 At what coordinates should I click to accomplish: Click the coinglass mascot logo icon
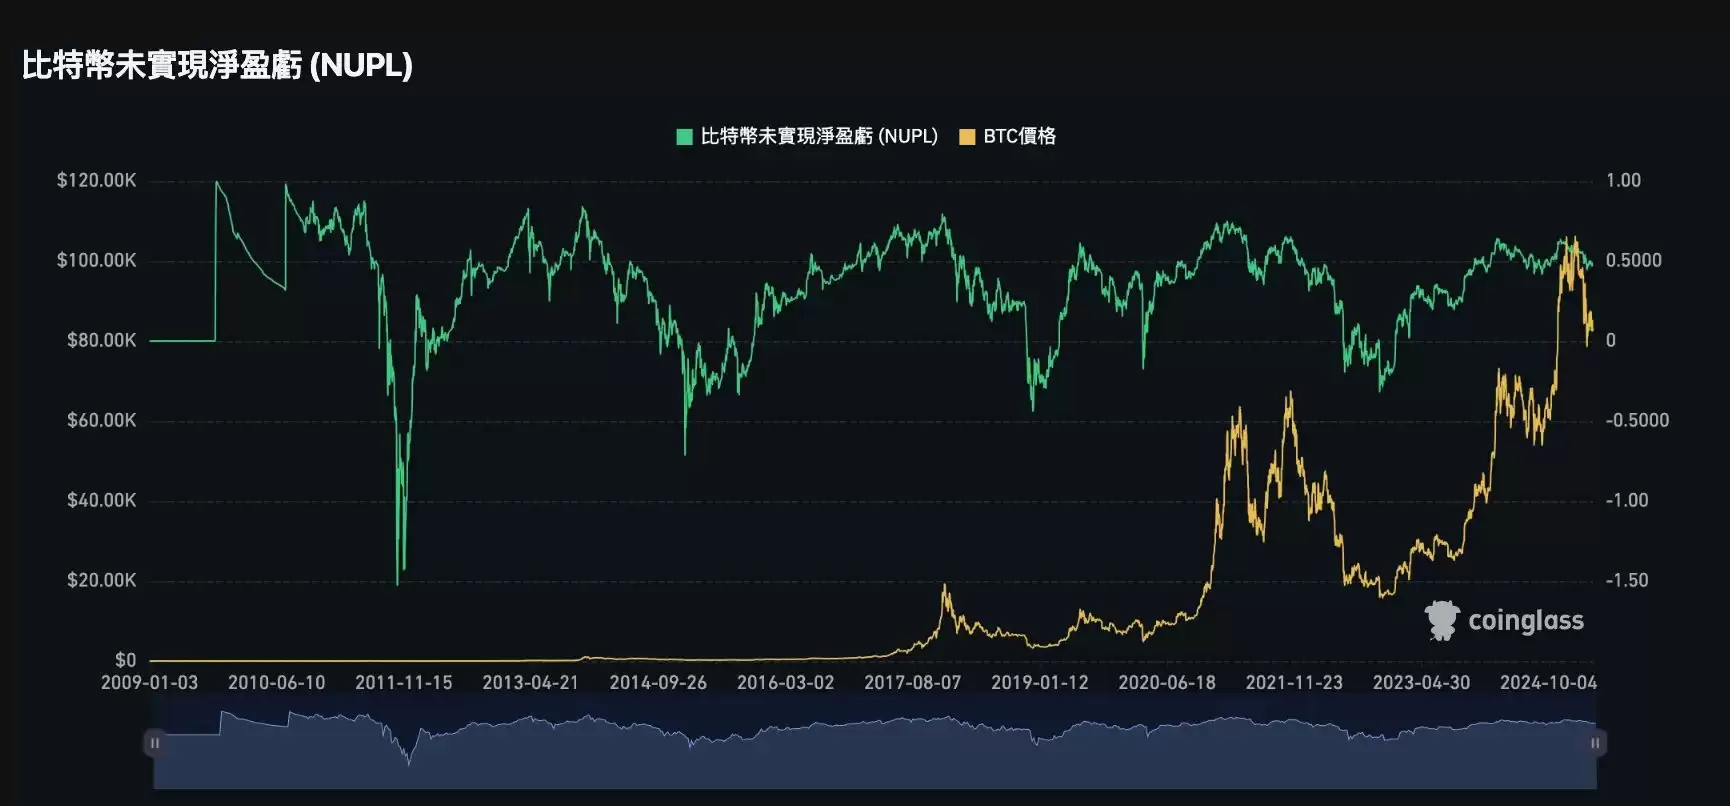[x=1442, y=621]
